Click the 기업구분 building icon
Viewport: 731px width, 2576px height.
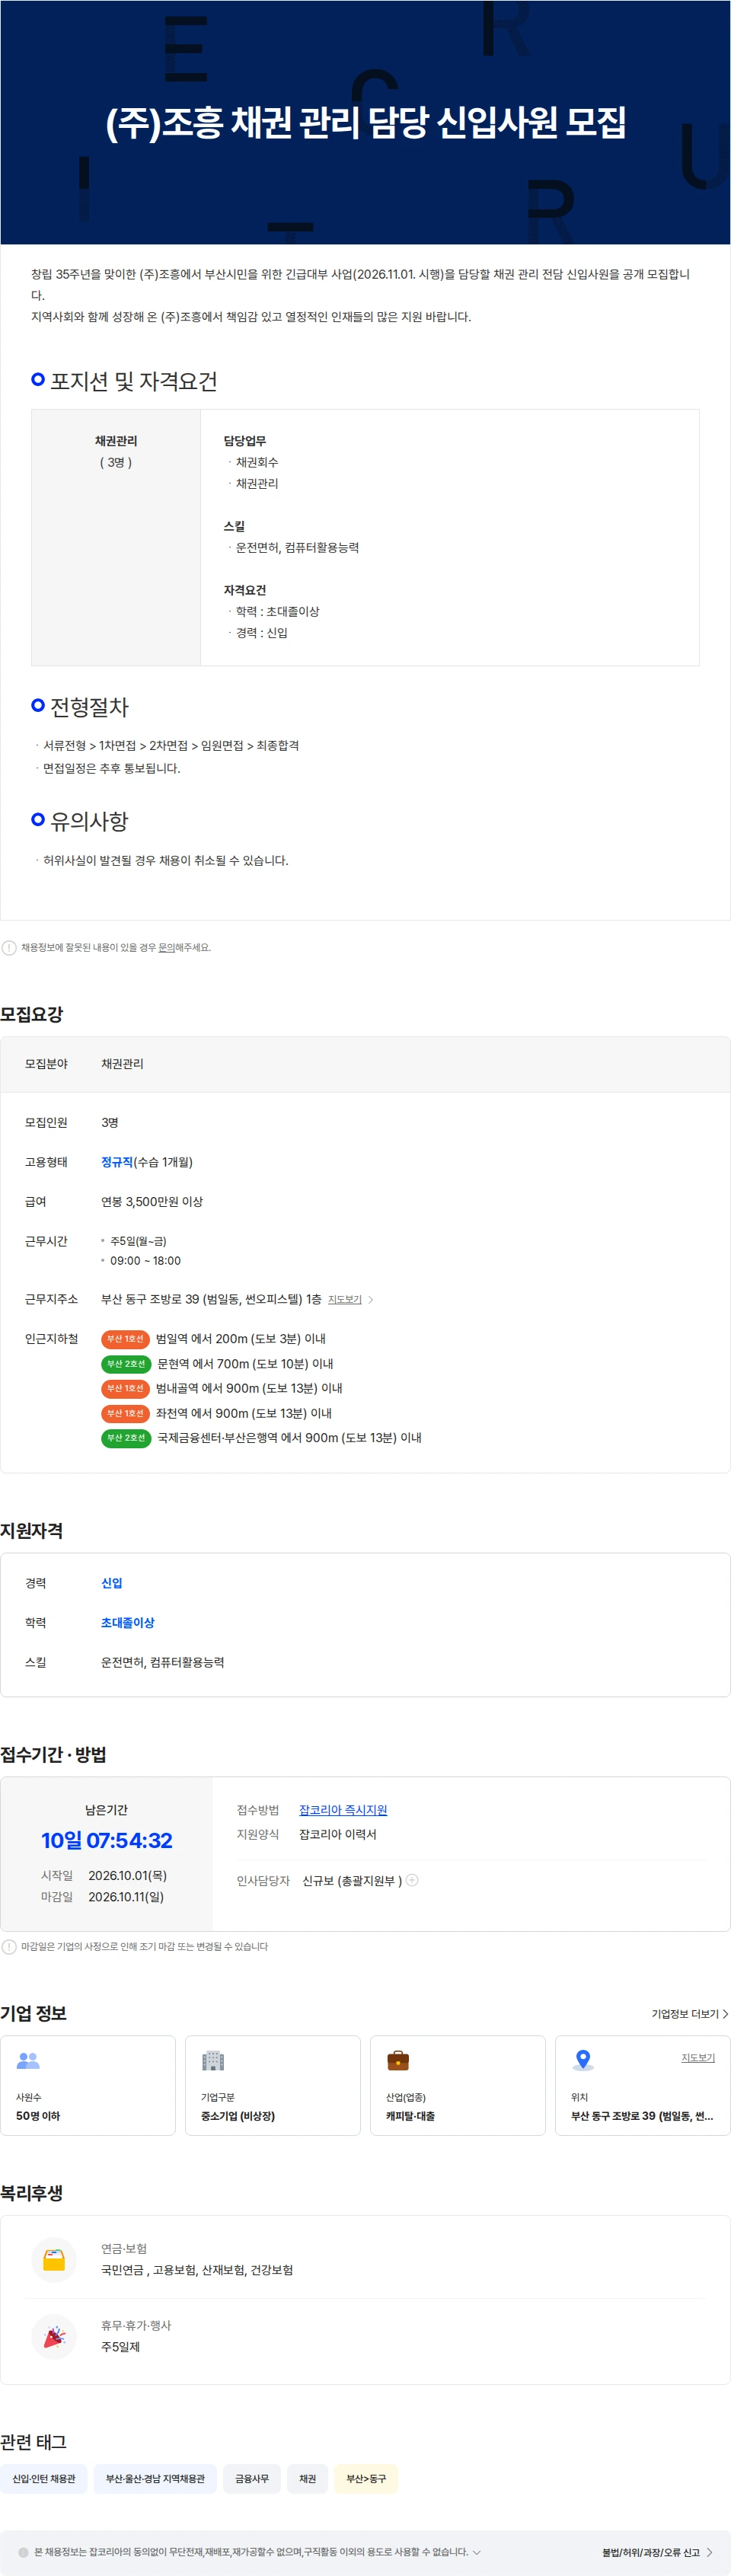point(213,2060)
